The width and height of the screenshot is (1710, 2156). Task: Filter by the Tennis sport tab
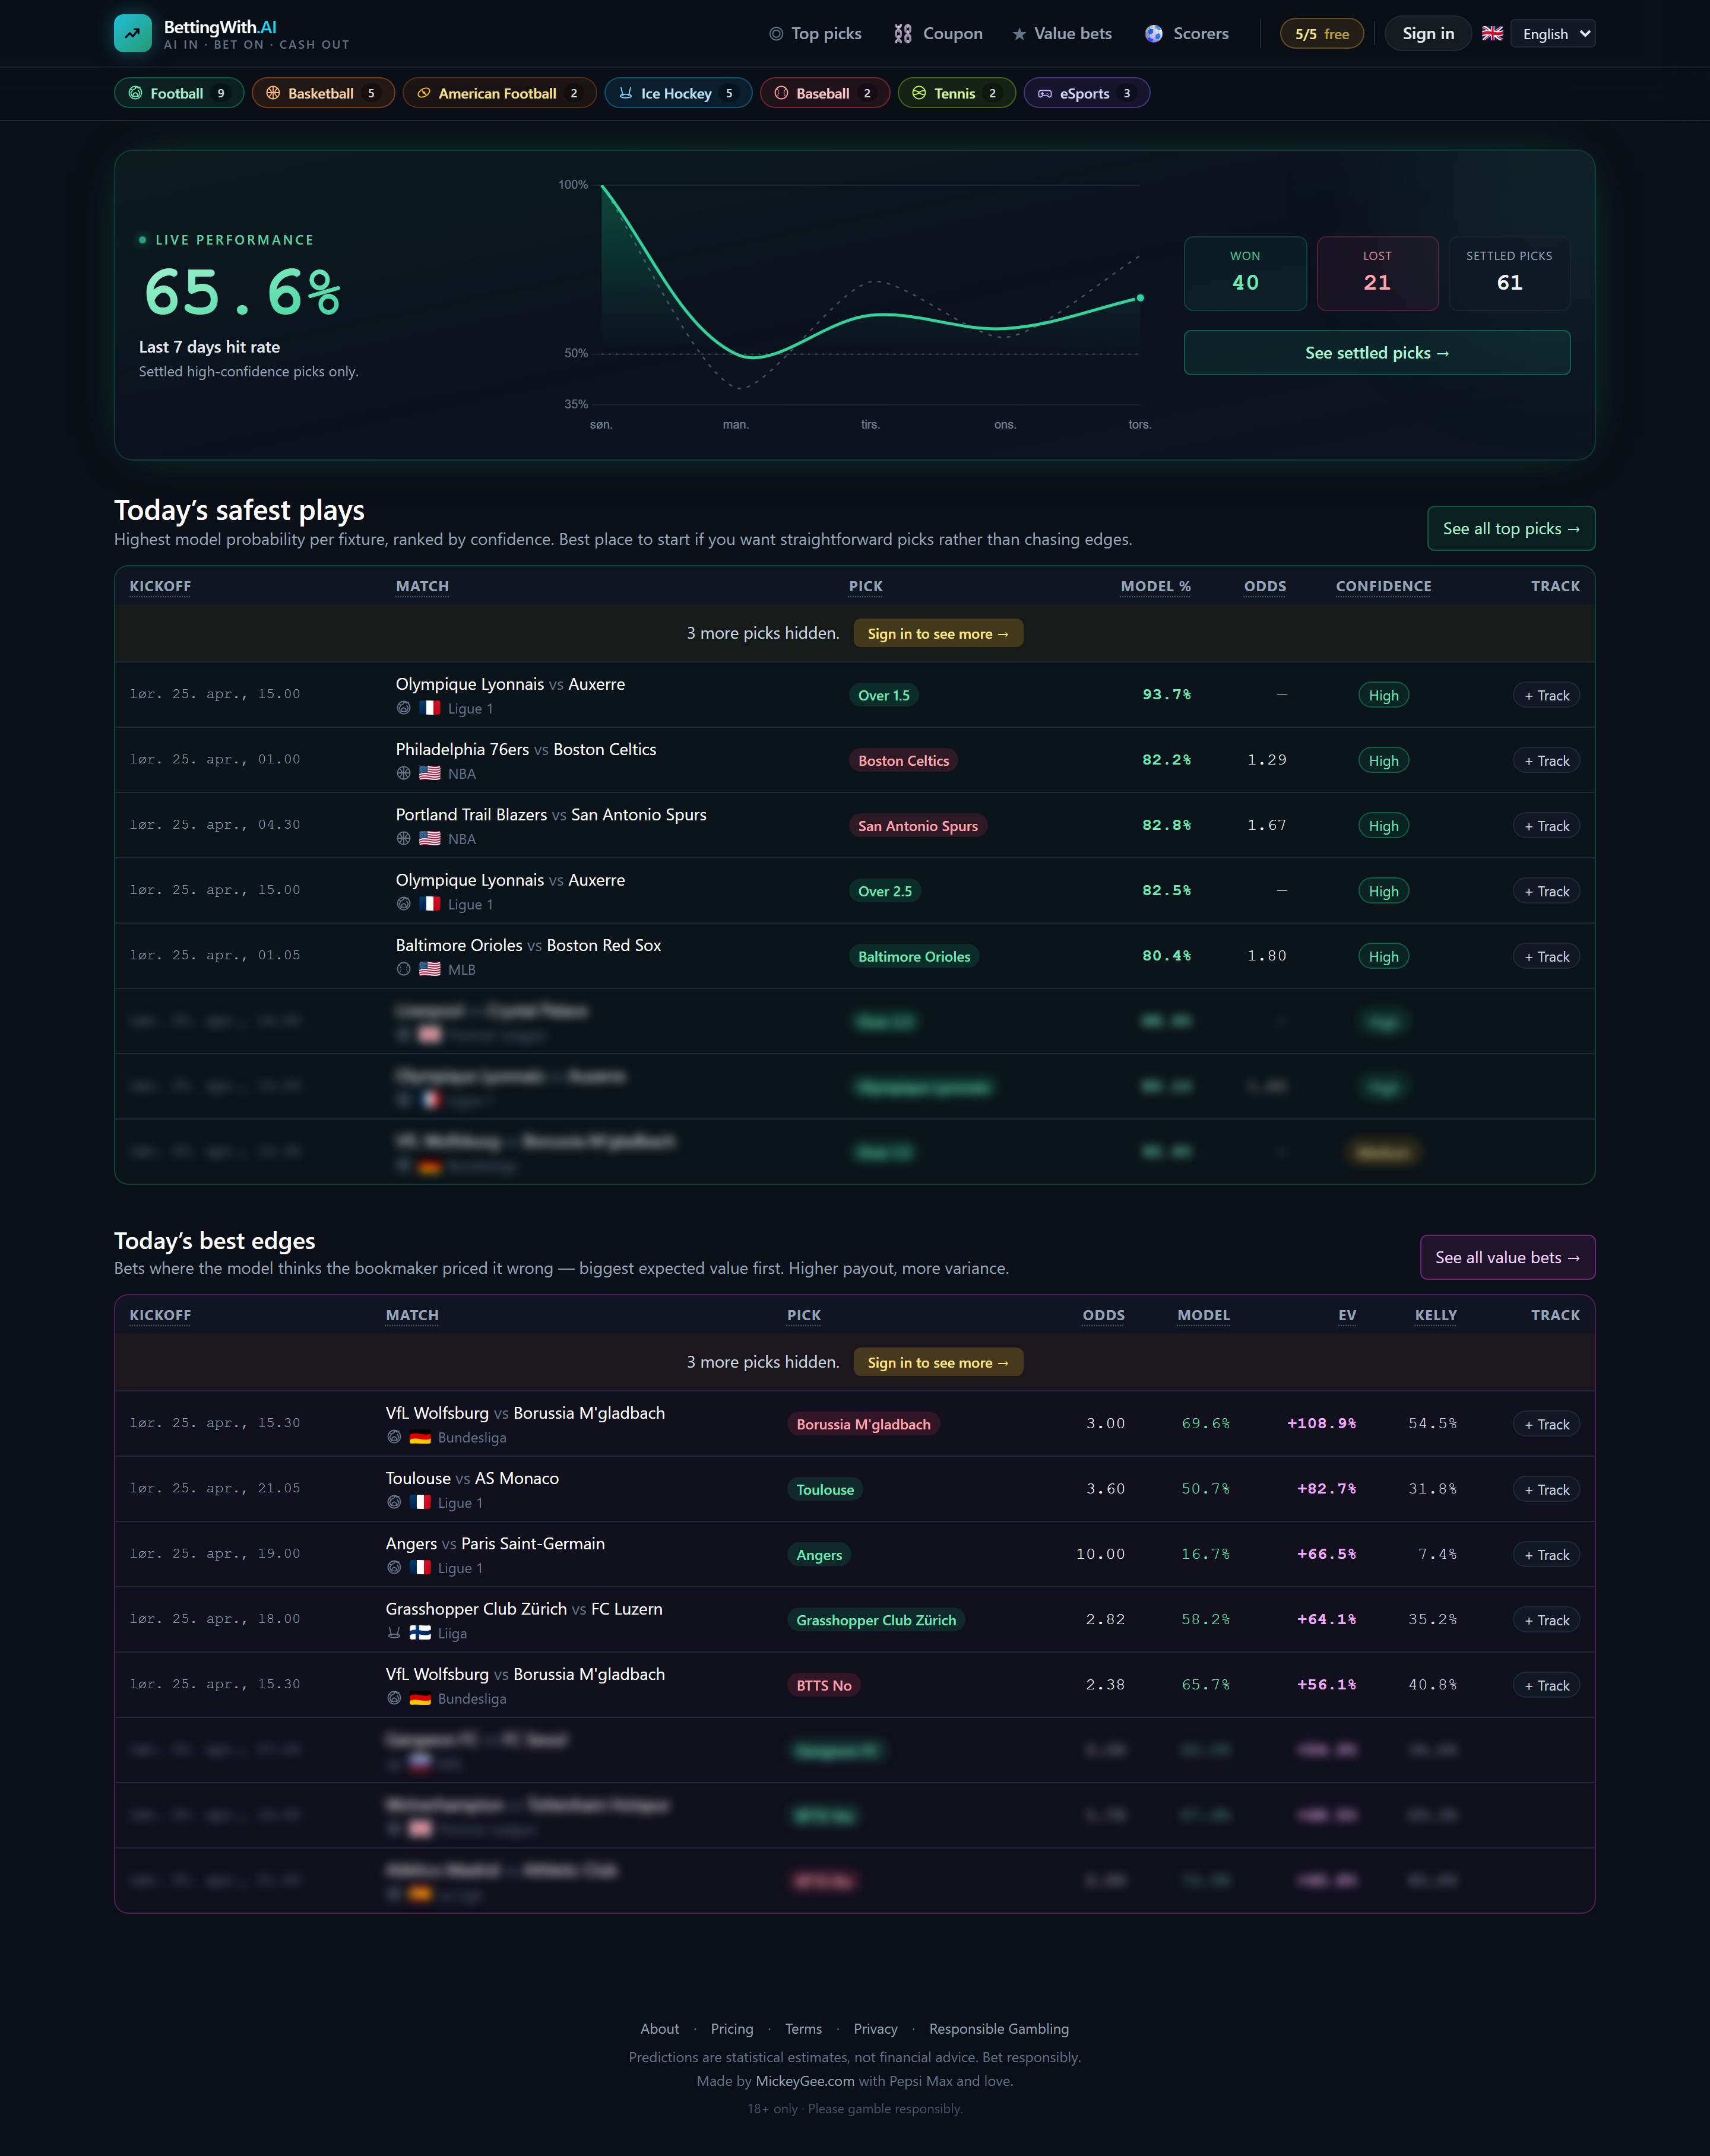pos(955,94)
